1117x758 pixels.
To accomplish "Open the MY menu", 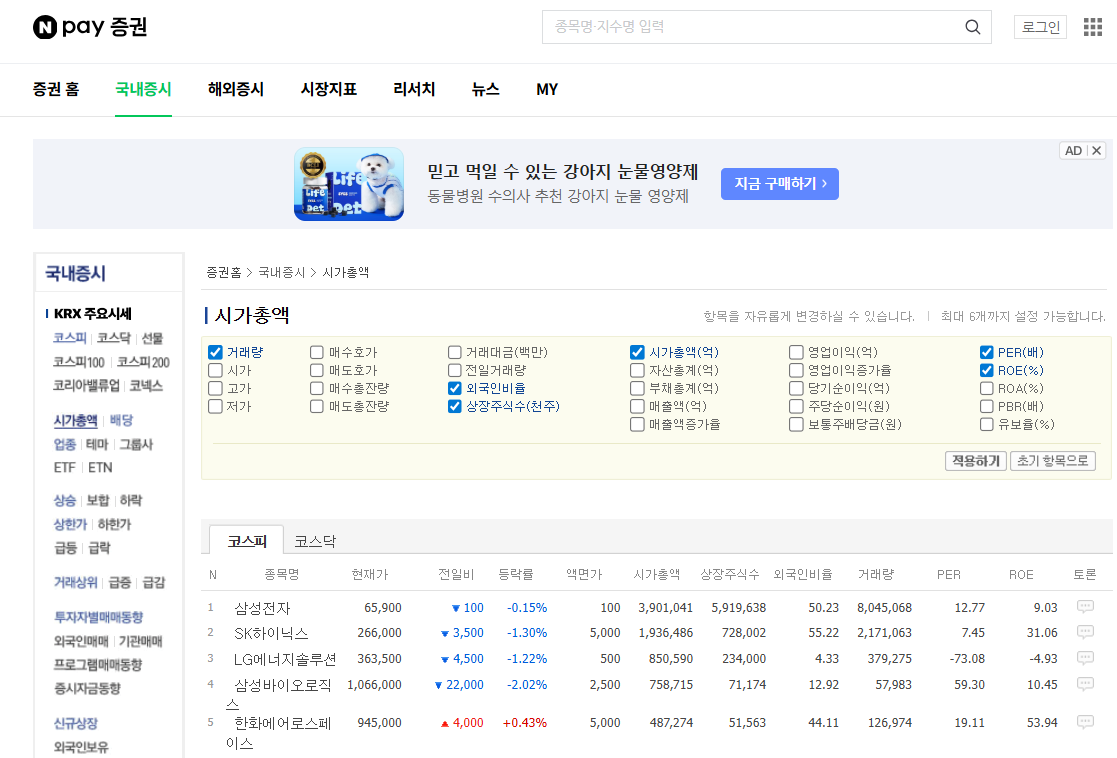I will [547, 89].
